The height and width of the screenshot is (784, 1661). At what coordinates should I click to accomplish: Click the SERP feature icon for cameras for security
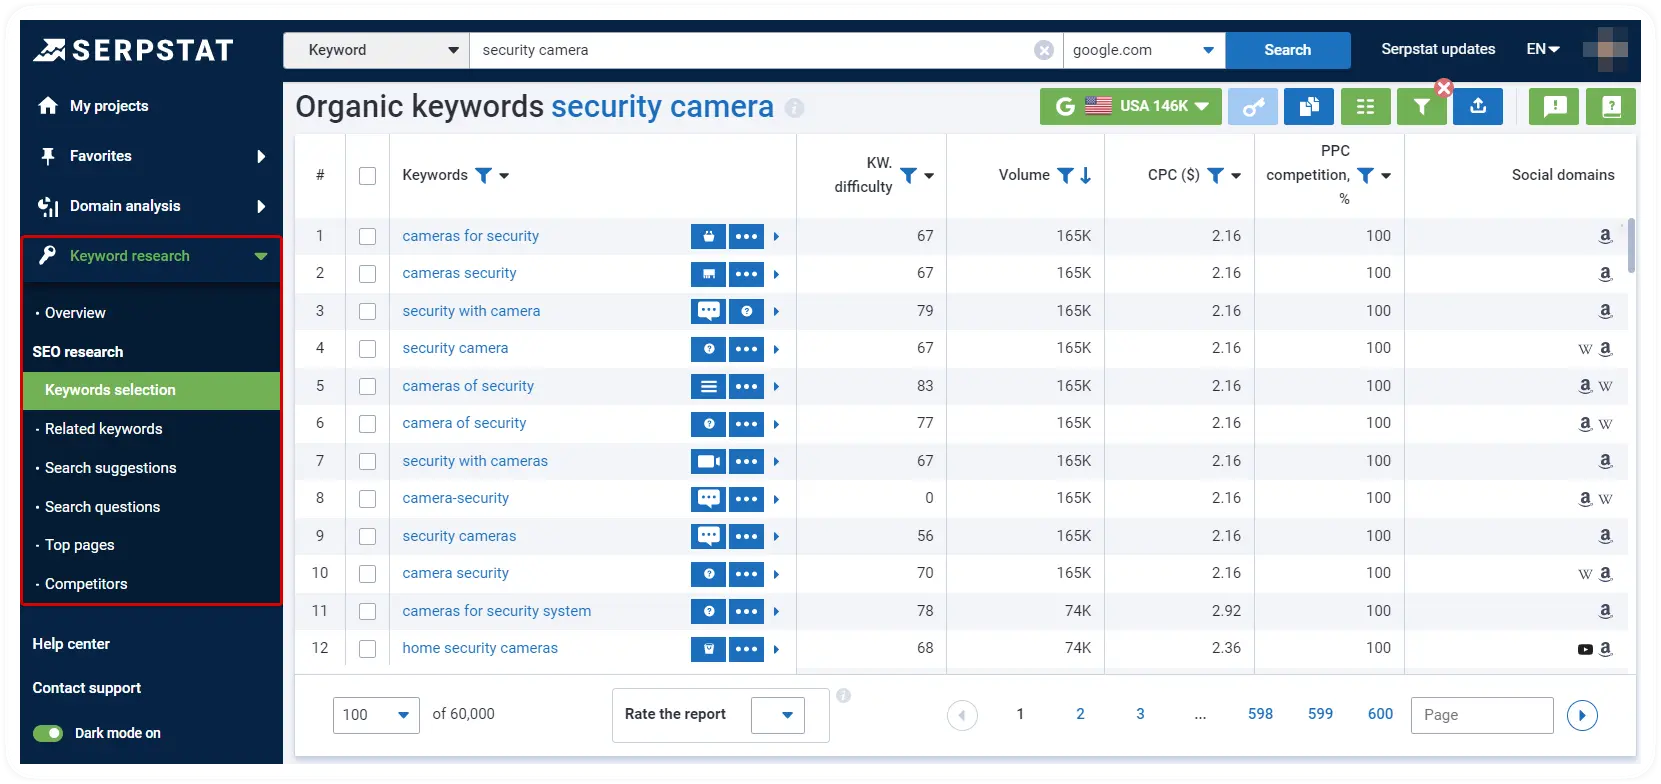pyautogui.click(x=709, y=236)
